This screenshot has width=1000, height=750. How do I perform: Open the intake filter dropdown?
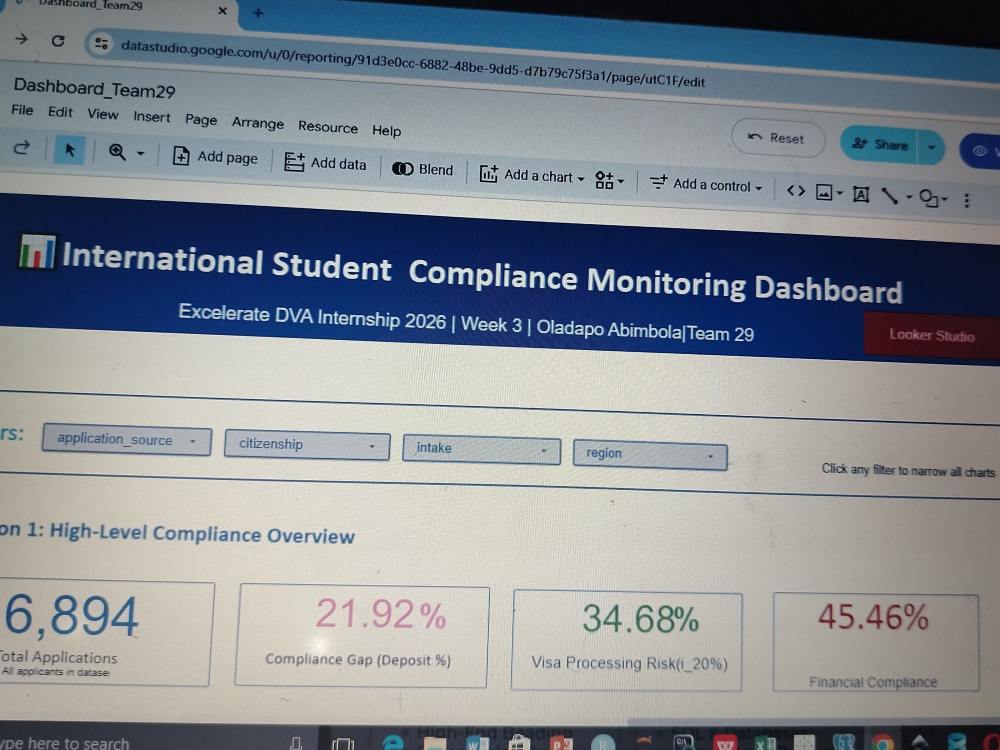click(482, 449)
